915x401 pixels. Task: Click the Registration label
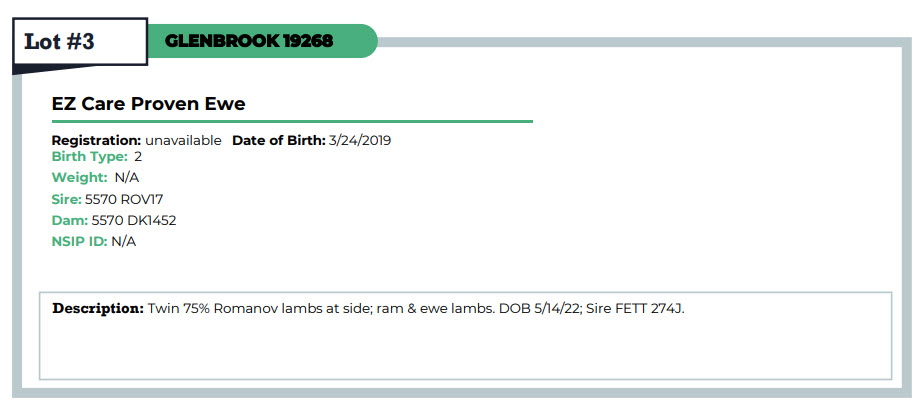pos(97,141)
